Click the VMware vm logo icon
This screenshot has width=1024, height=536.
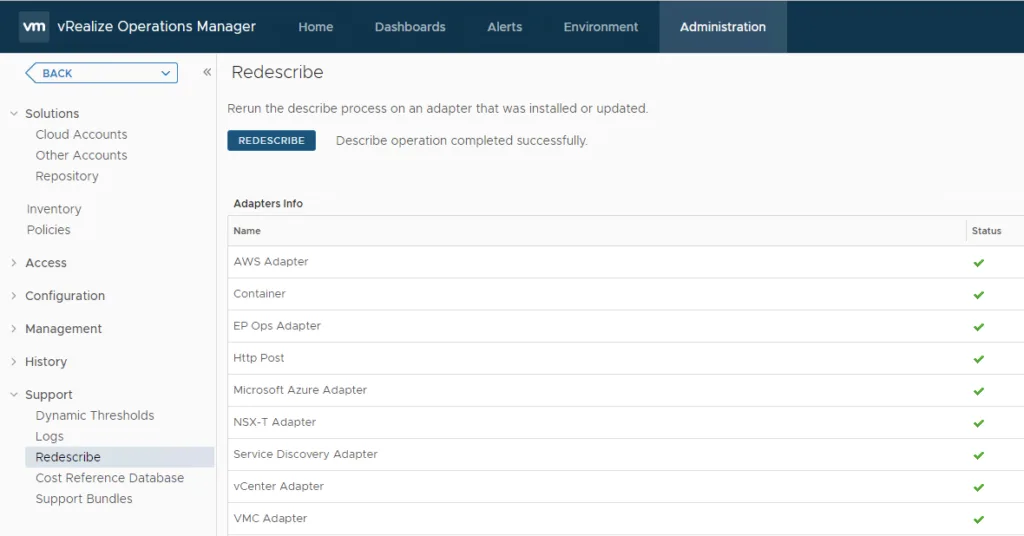tap(34, 27)
